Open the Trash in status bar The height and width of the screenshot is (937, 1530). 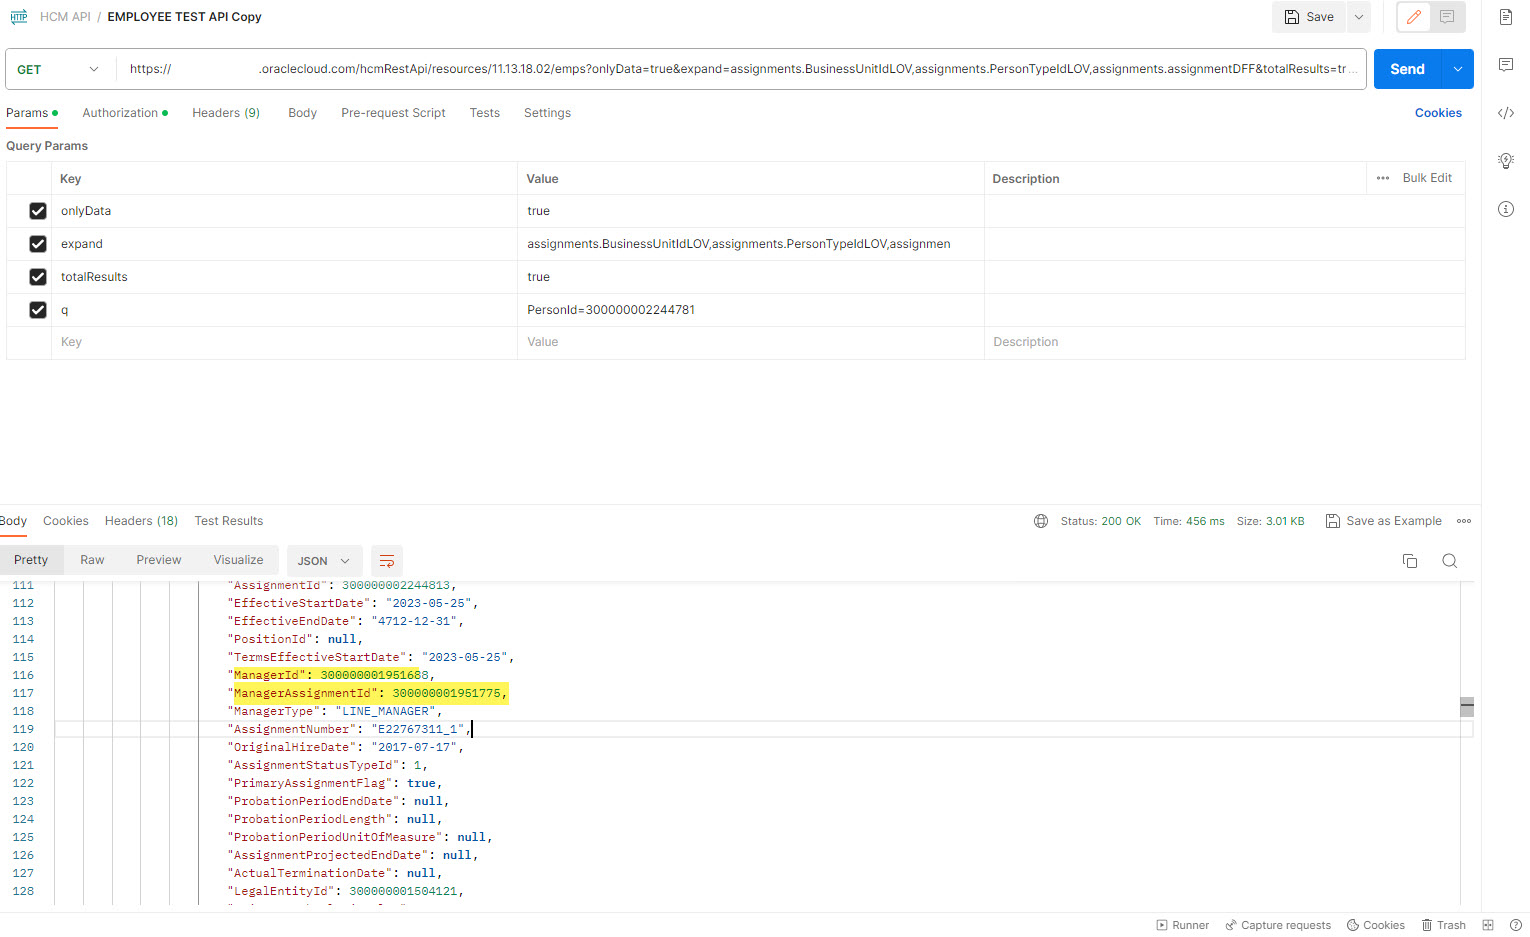tap(1444, 925)
